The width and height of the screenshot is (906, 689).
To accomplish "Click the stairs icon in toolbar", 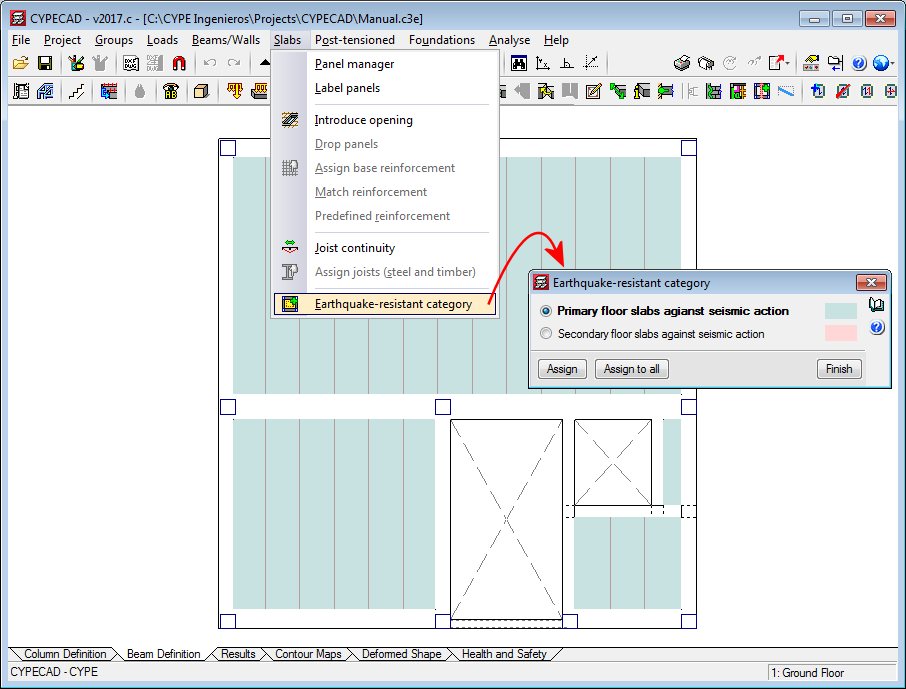I will pos(77,91).
